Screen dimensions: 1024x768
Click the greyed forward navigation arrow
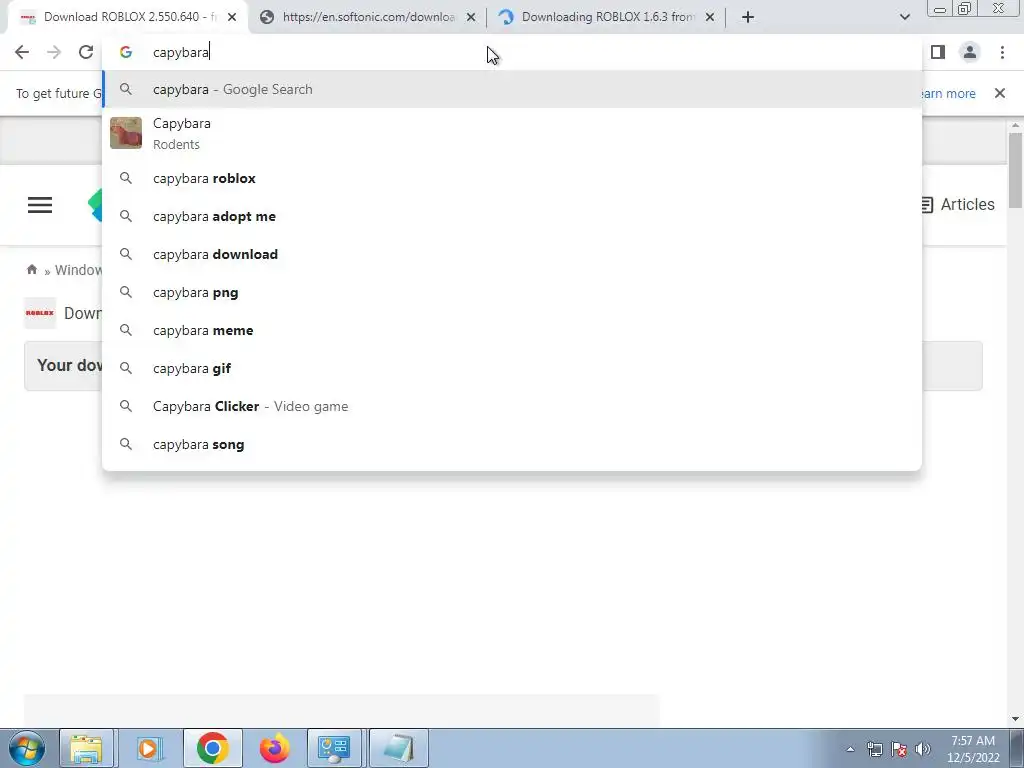(54, 52)
